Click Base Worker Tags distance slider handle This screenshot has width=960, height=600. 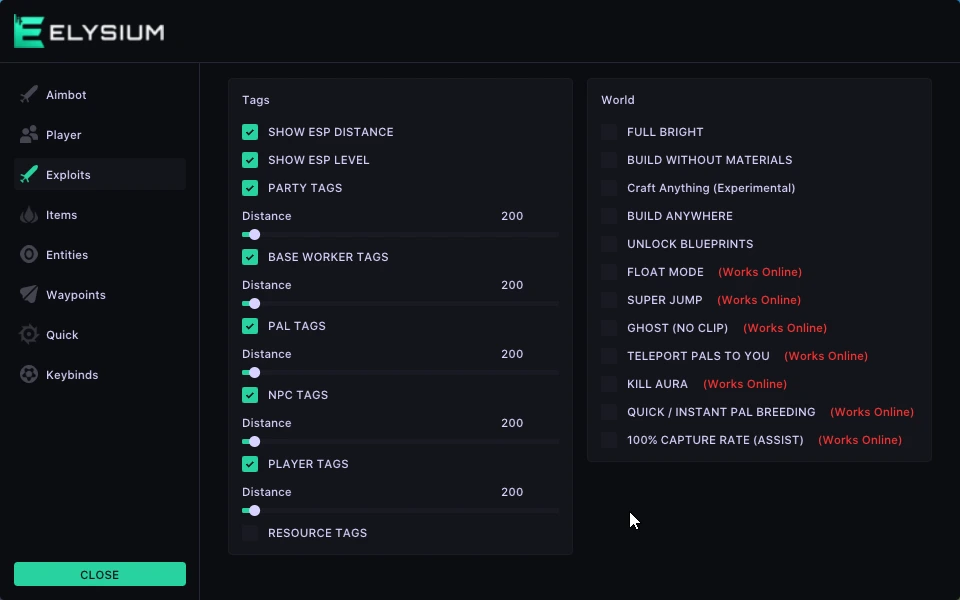(x=255, y=304)
